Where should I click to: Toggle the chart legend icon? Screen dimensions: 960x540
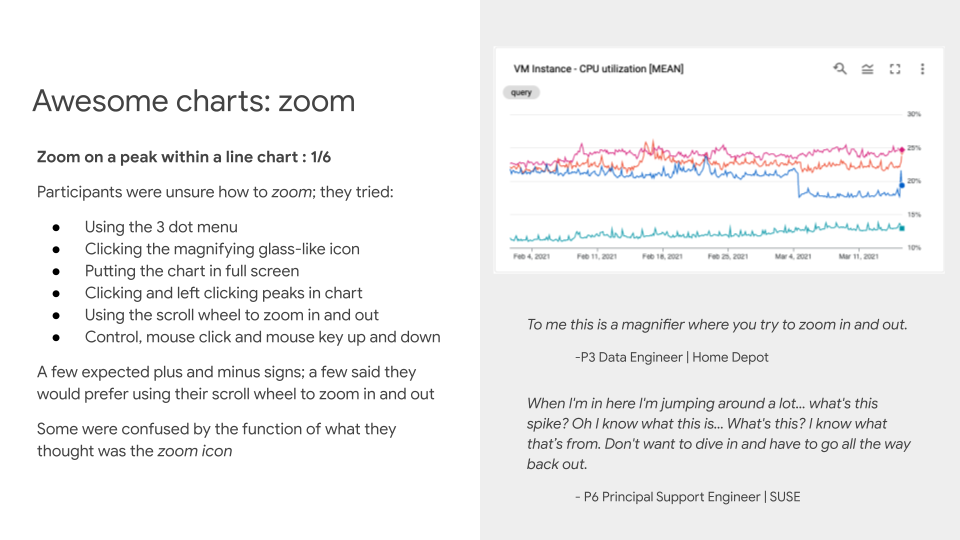point(867,69)
